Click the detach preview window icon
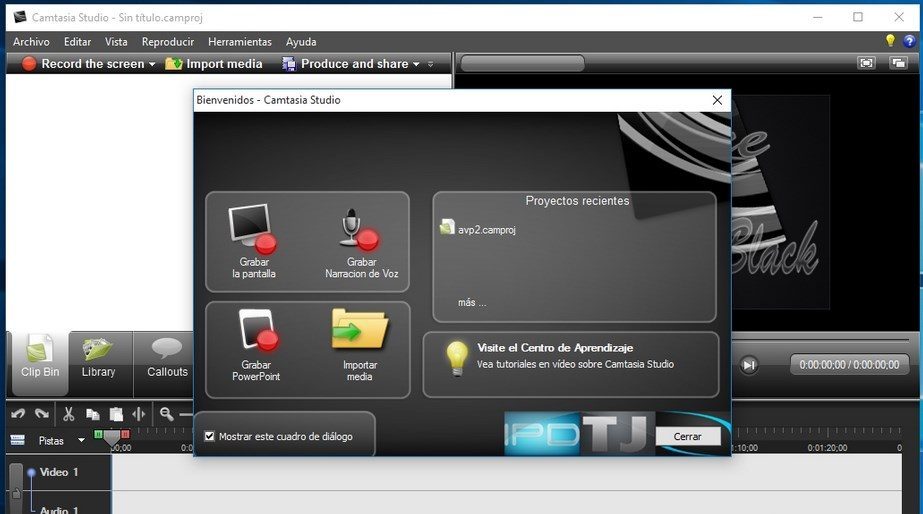 click(898, 63)
